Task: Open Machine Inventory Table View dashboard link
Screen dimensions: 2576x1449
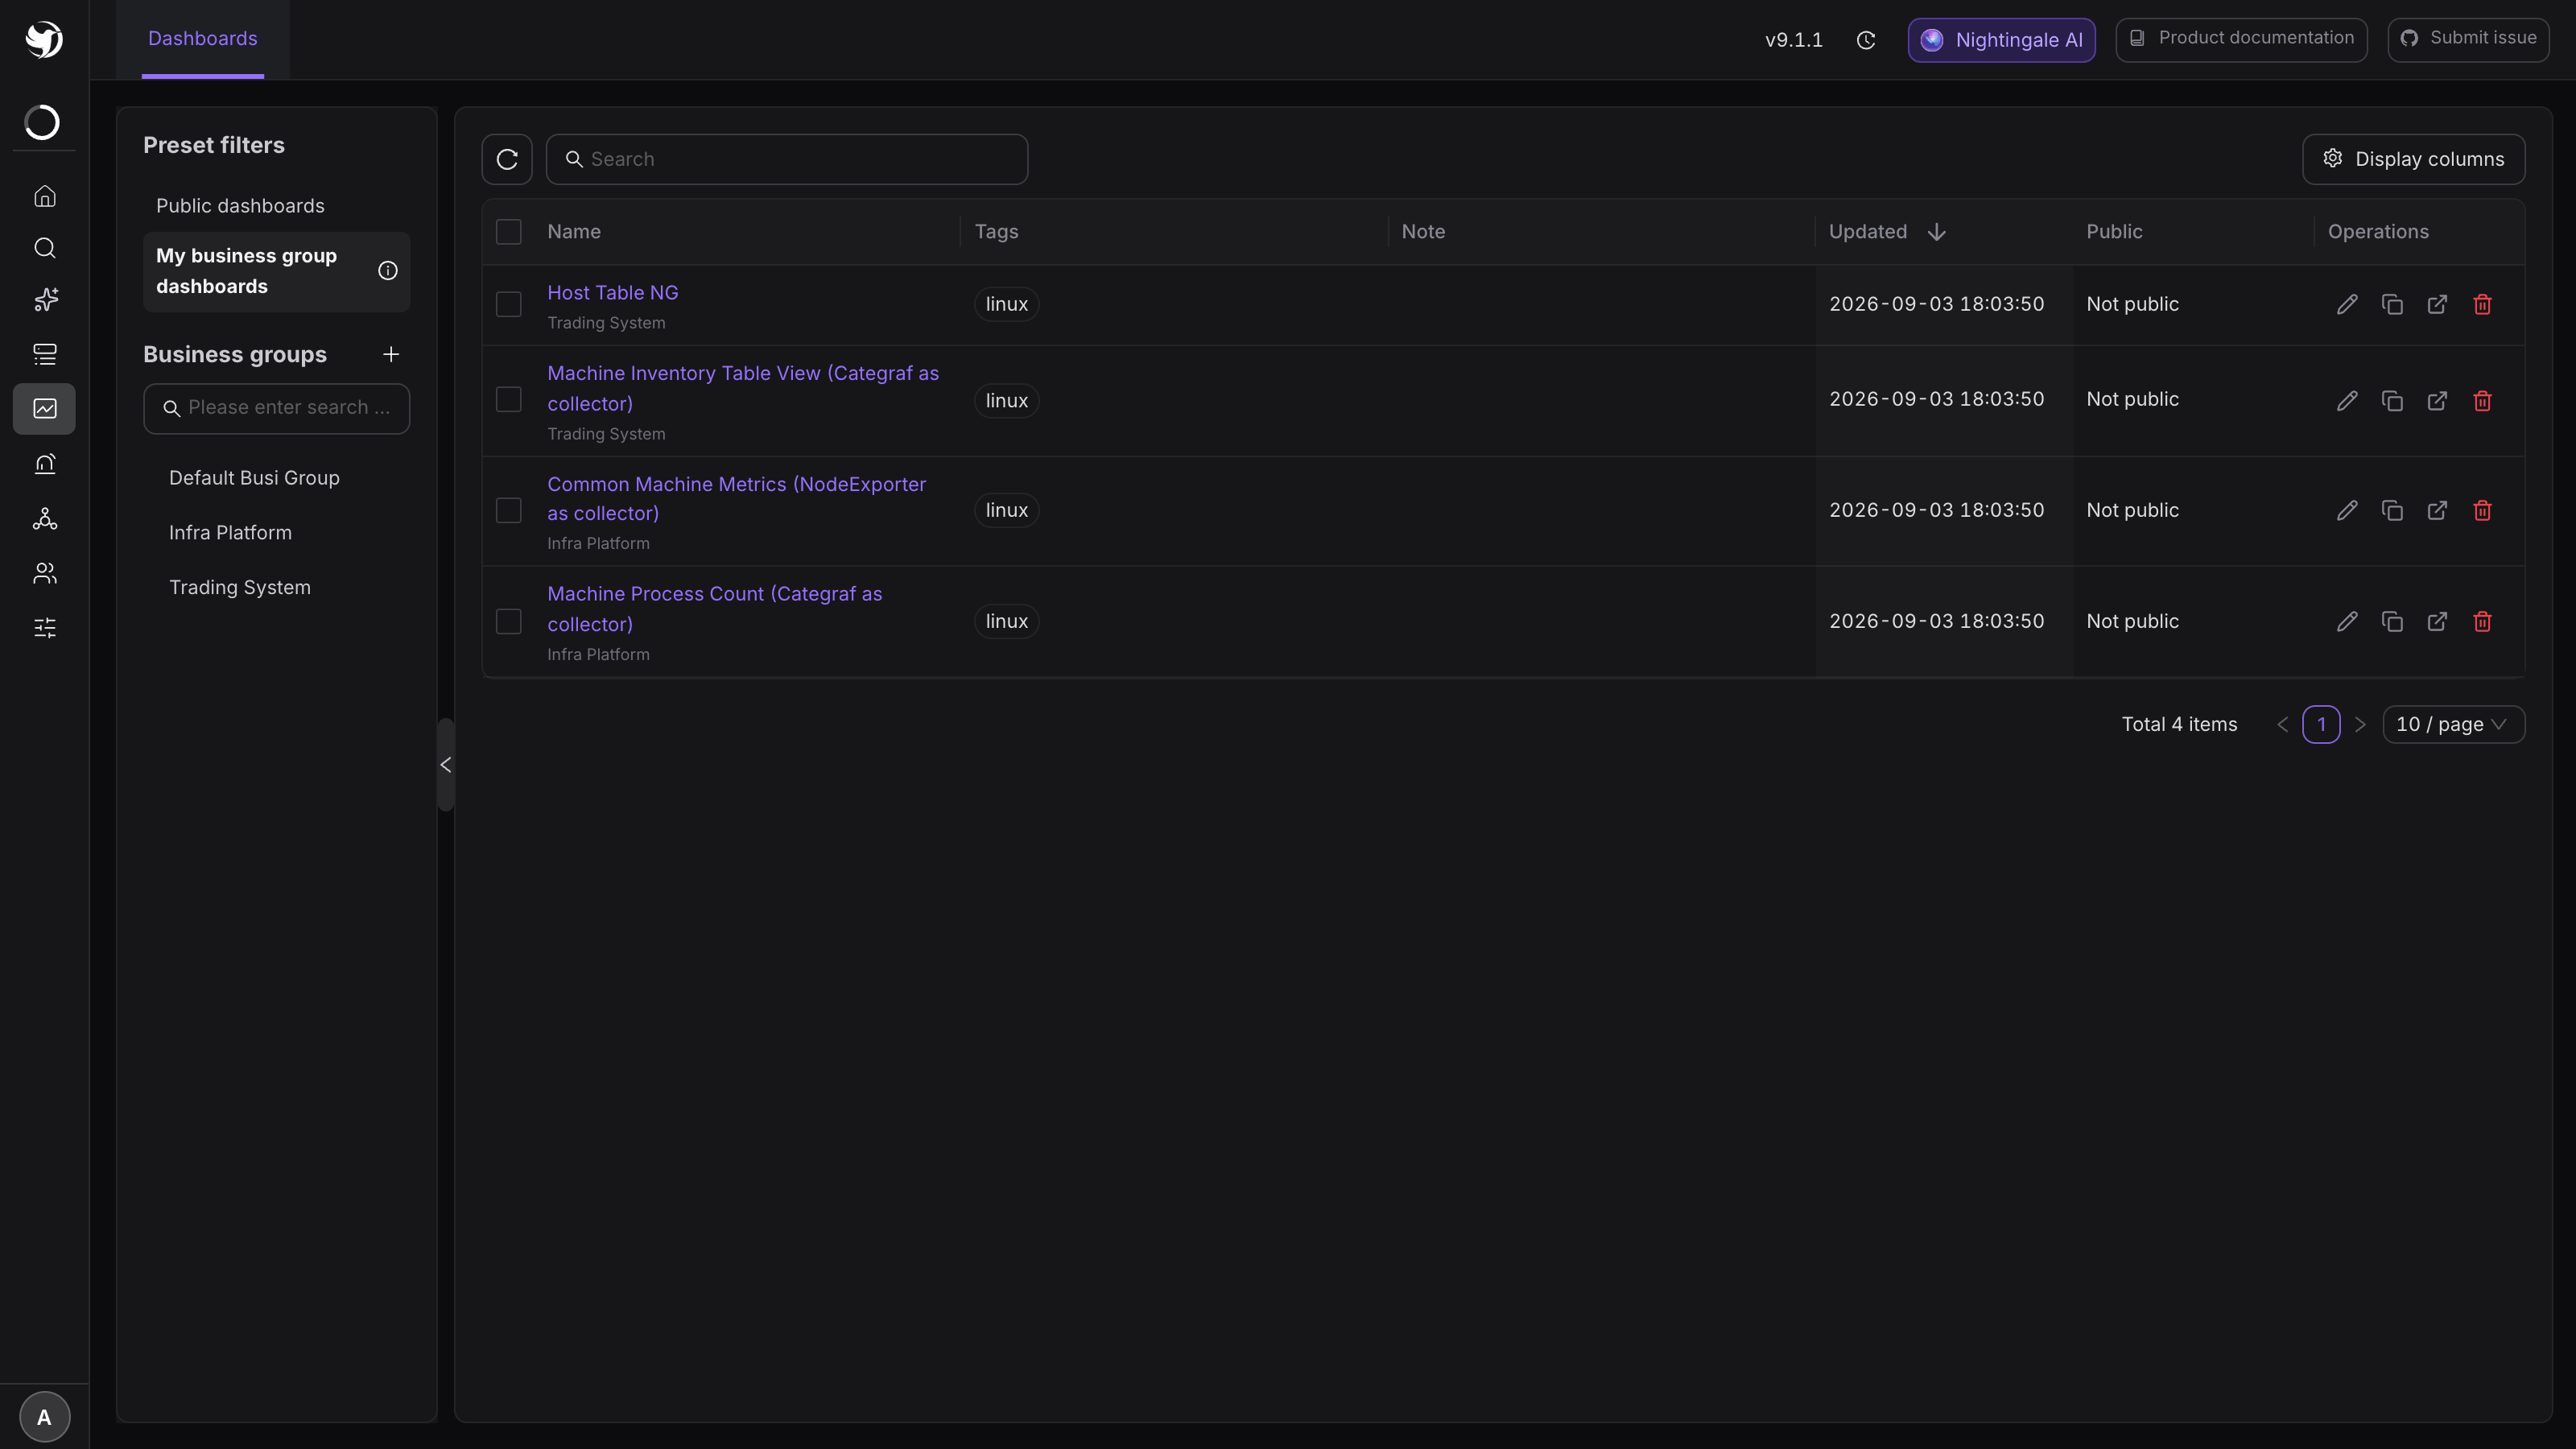Action: click(x=743, y=388)
